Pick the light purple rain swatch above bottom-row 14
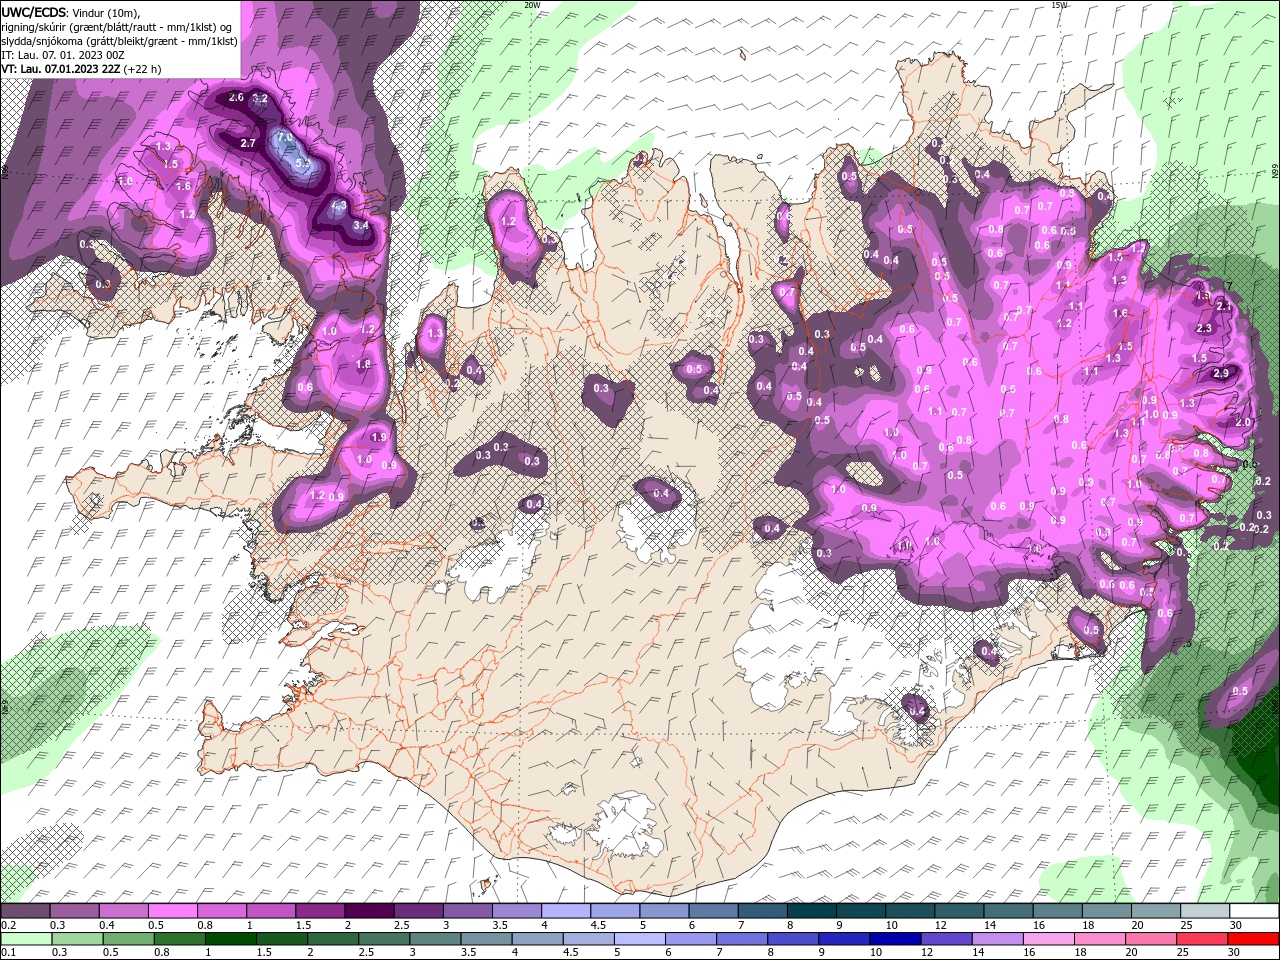This screenshot has height=960, width=1280. (x=998, y=938)
